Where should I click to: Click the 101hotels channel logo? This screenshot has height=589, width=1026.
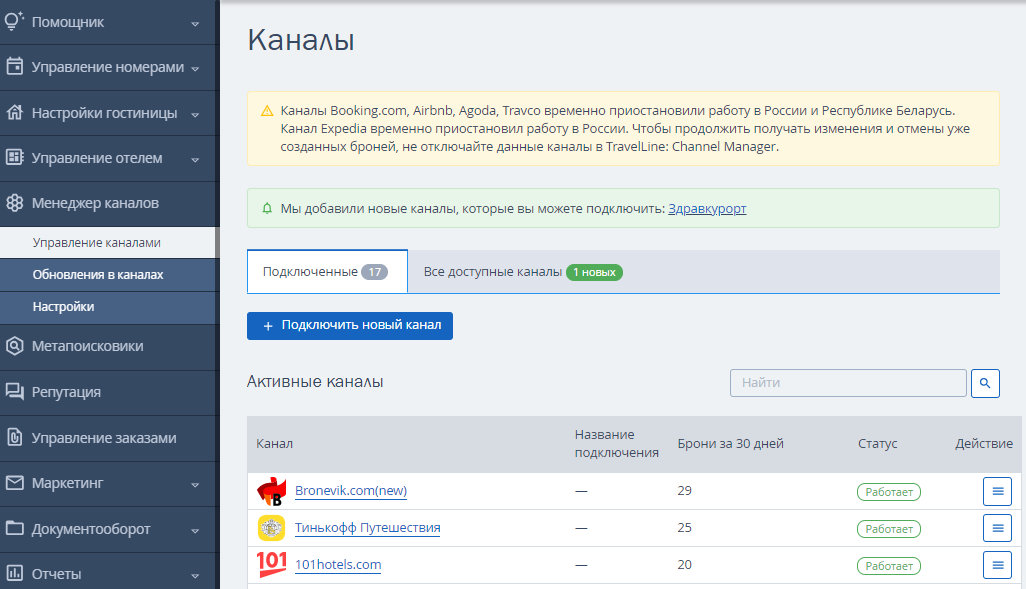point(271,564)
